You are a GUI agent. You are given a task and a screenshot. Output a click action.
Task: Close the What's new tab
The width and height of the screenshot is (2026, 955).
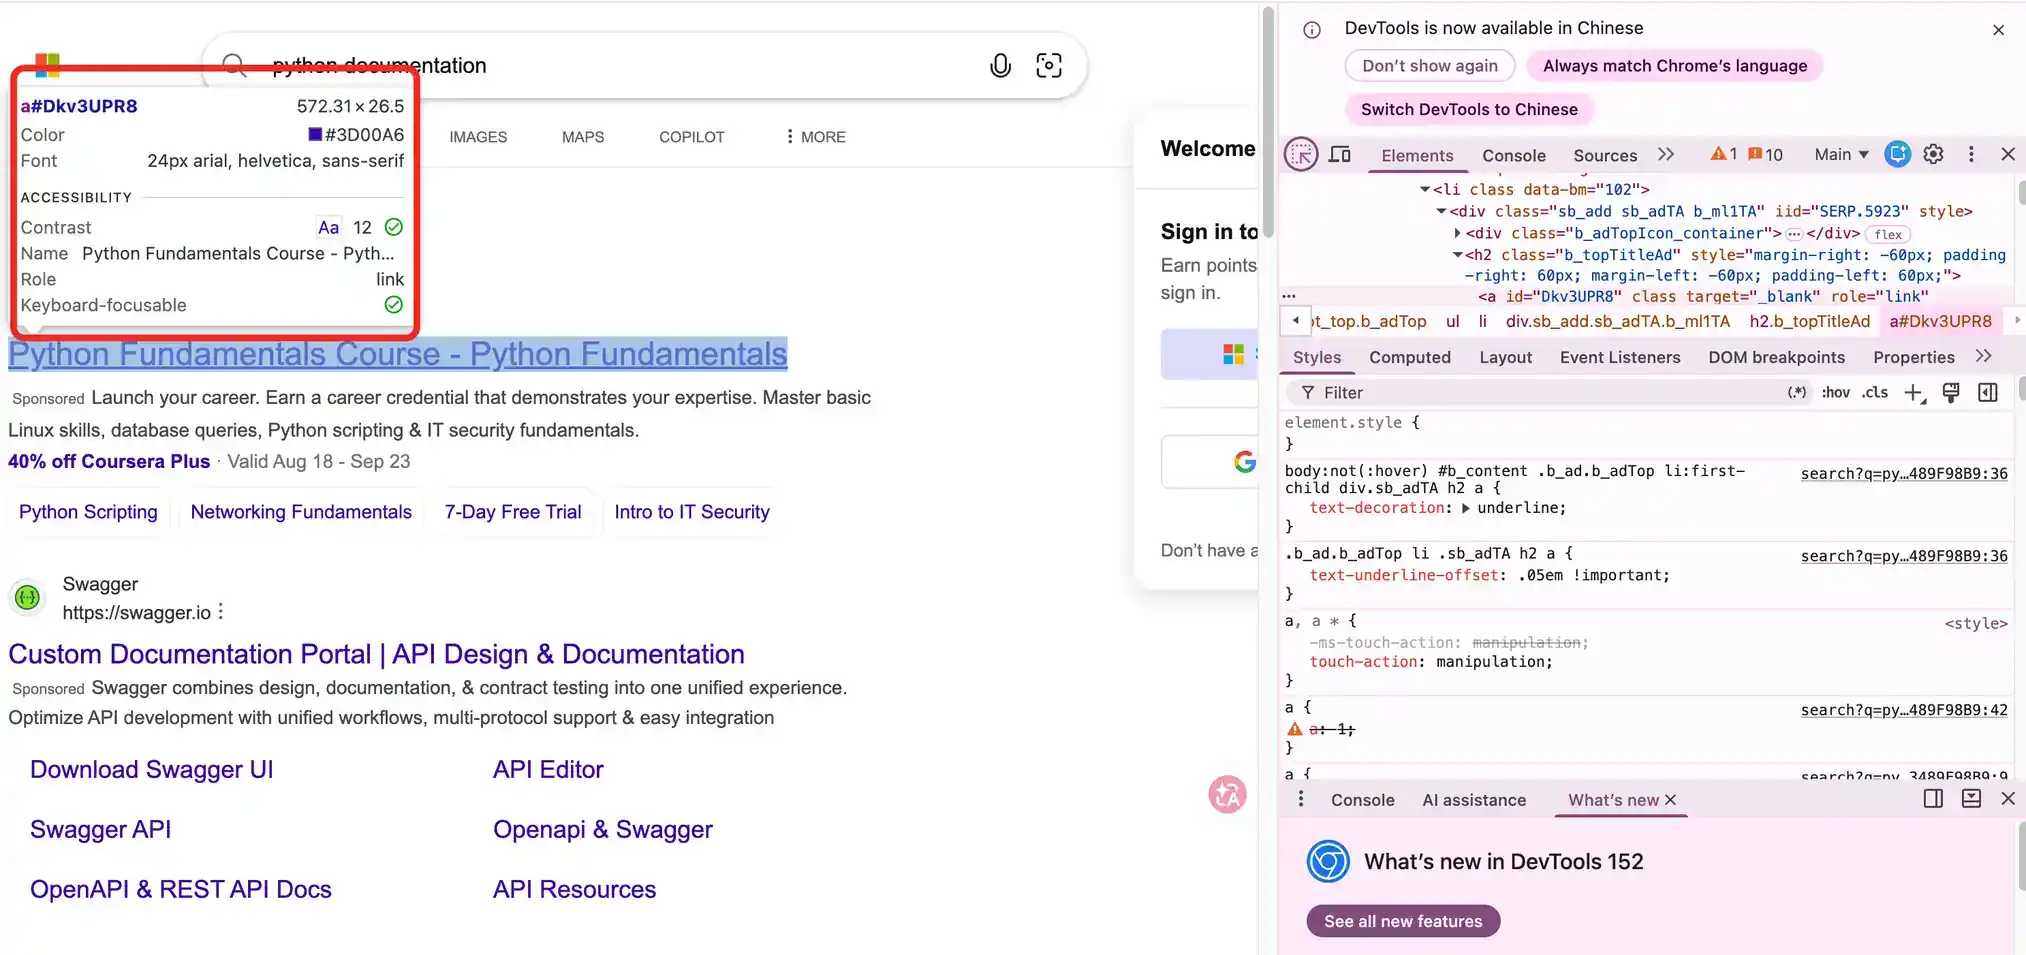tap(1670, 800)
